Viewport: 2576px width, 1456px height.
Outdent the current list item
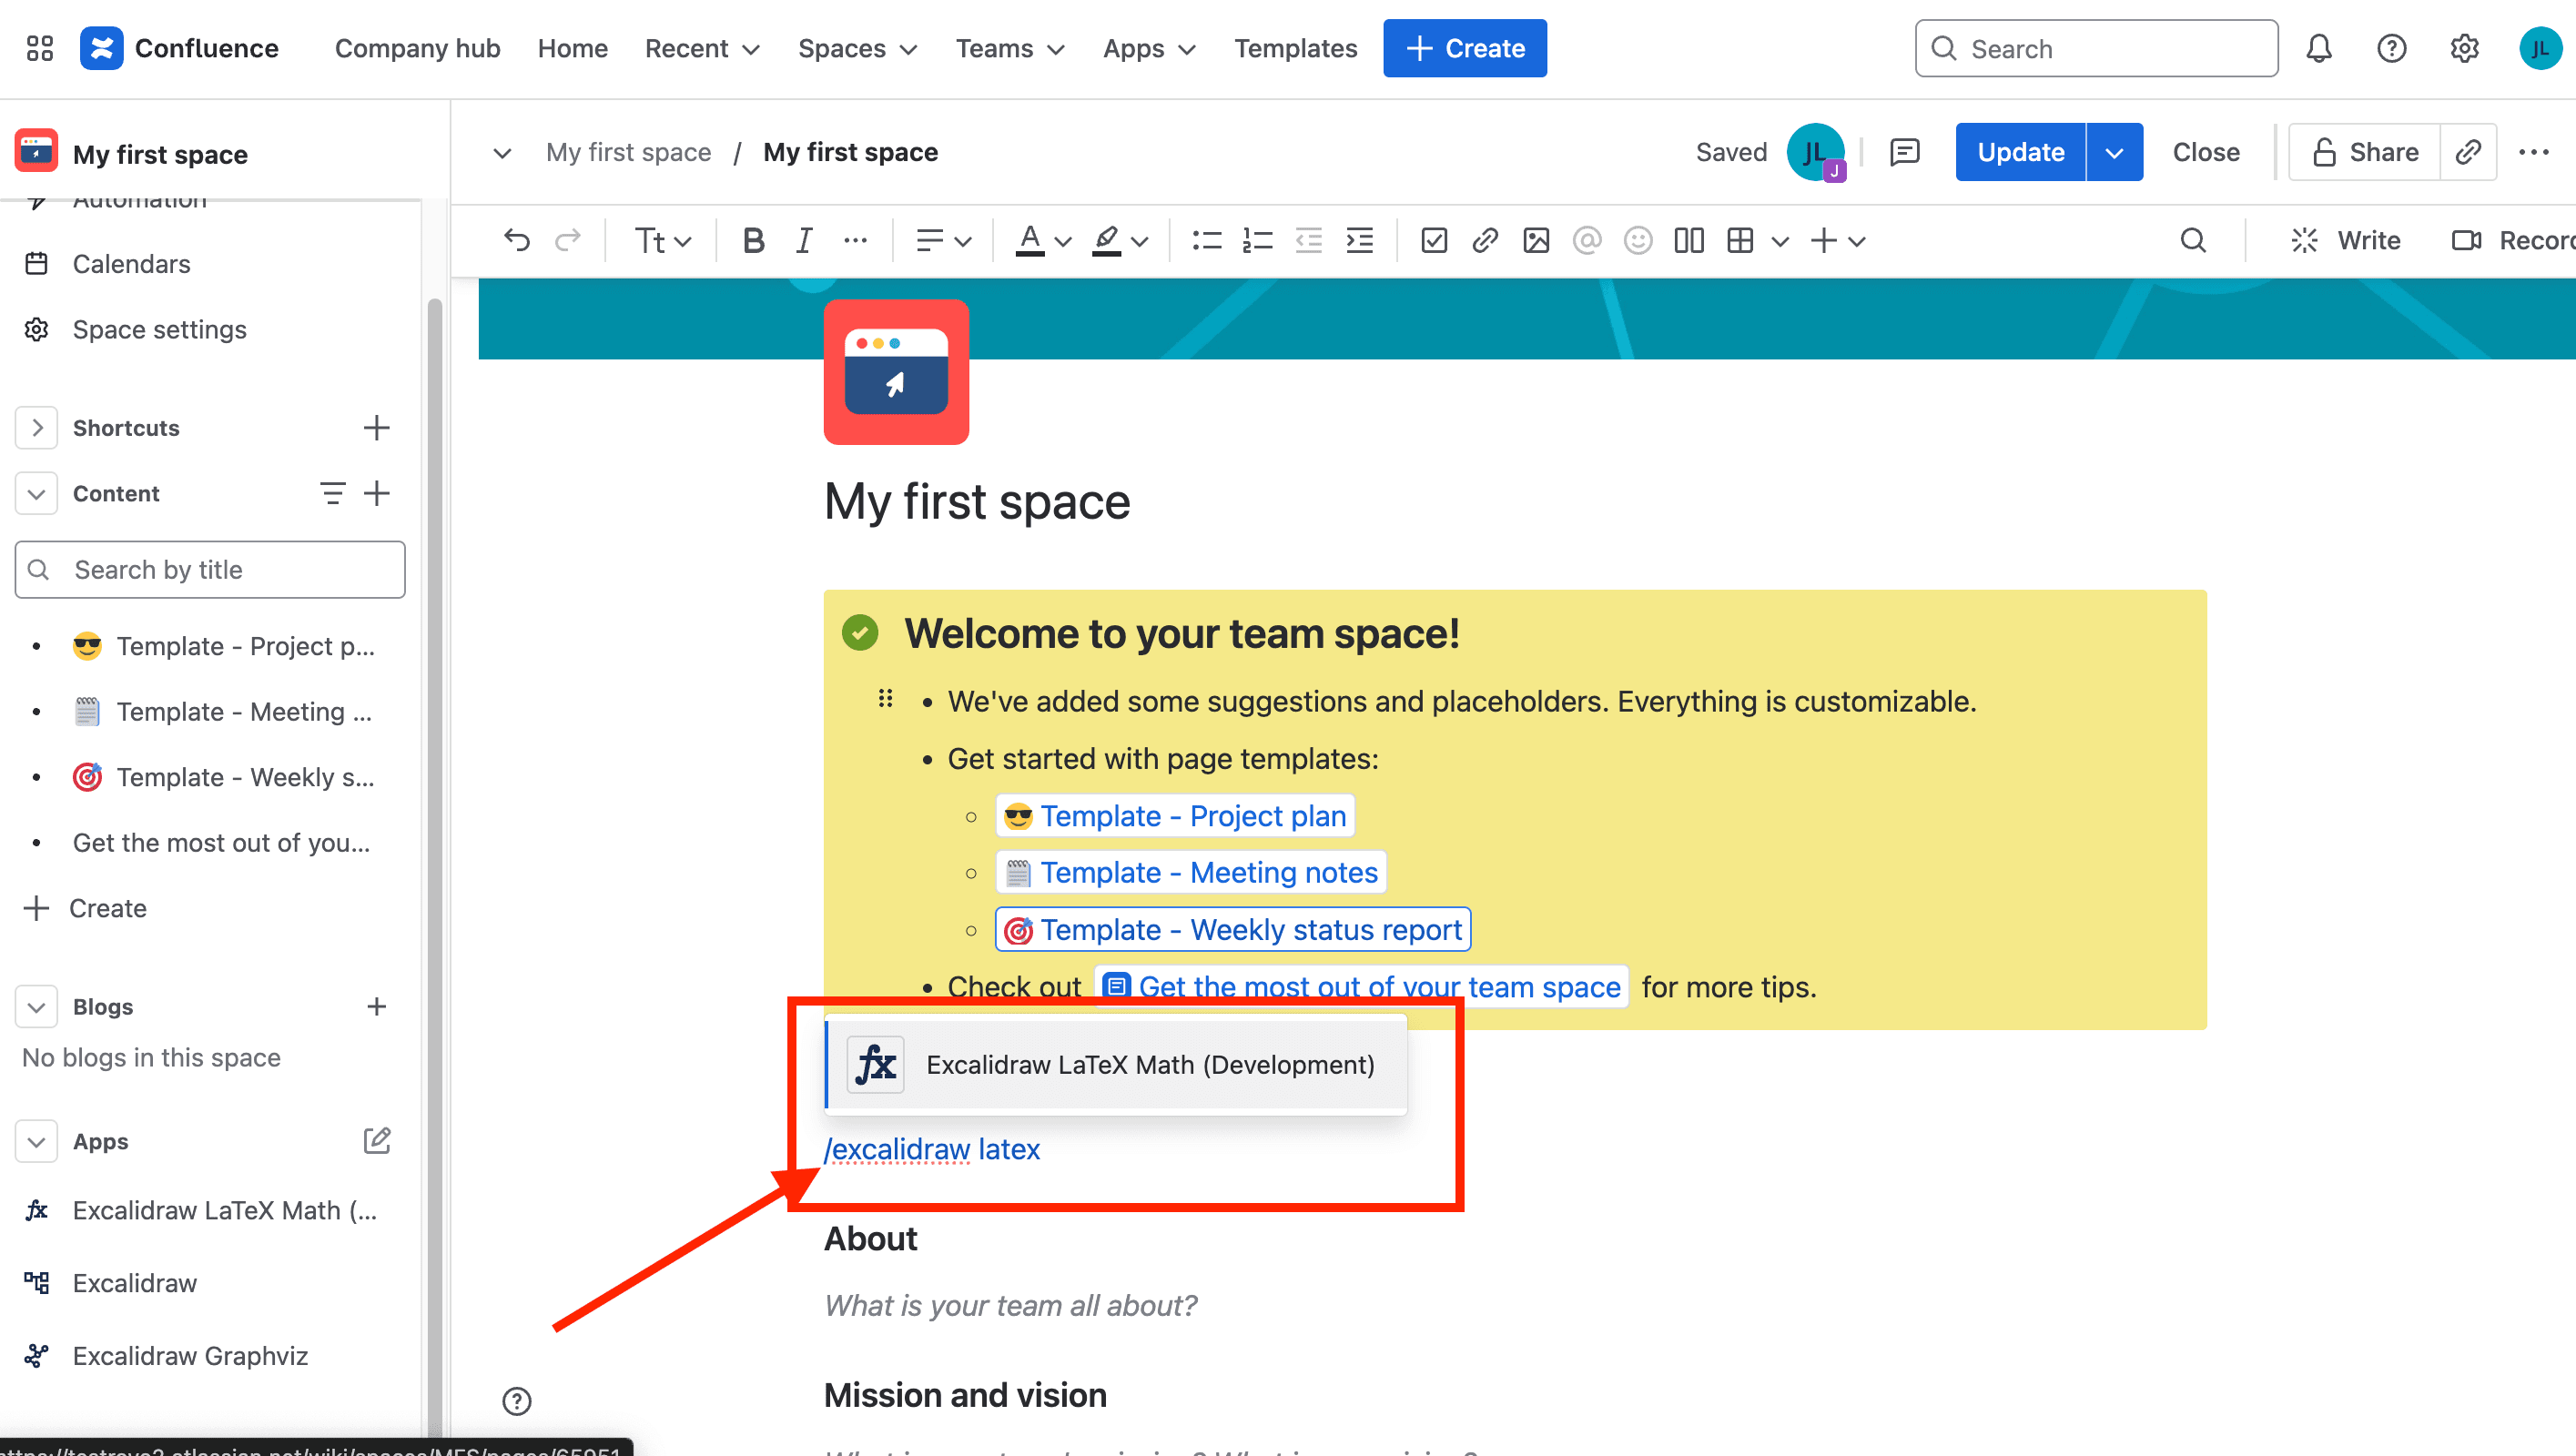pos(1309,240)
